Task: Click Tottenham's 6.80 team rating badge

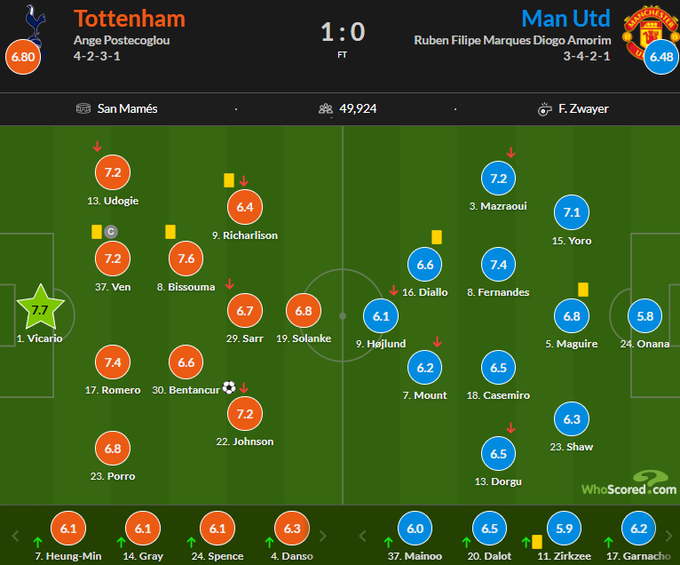Action: coord(23,57)
